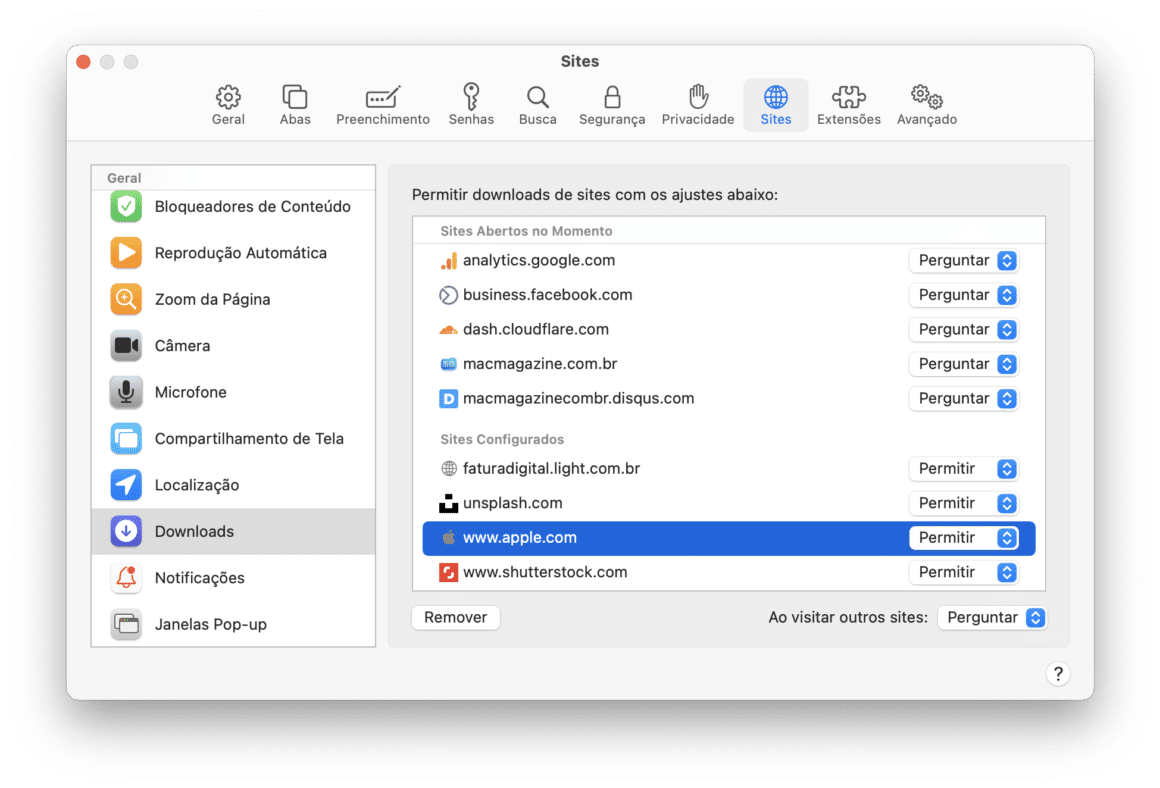Open the Privacidade settings pane
This screenshot has height=788, width=1160.
click(x=697, y=104)
